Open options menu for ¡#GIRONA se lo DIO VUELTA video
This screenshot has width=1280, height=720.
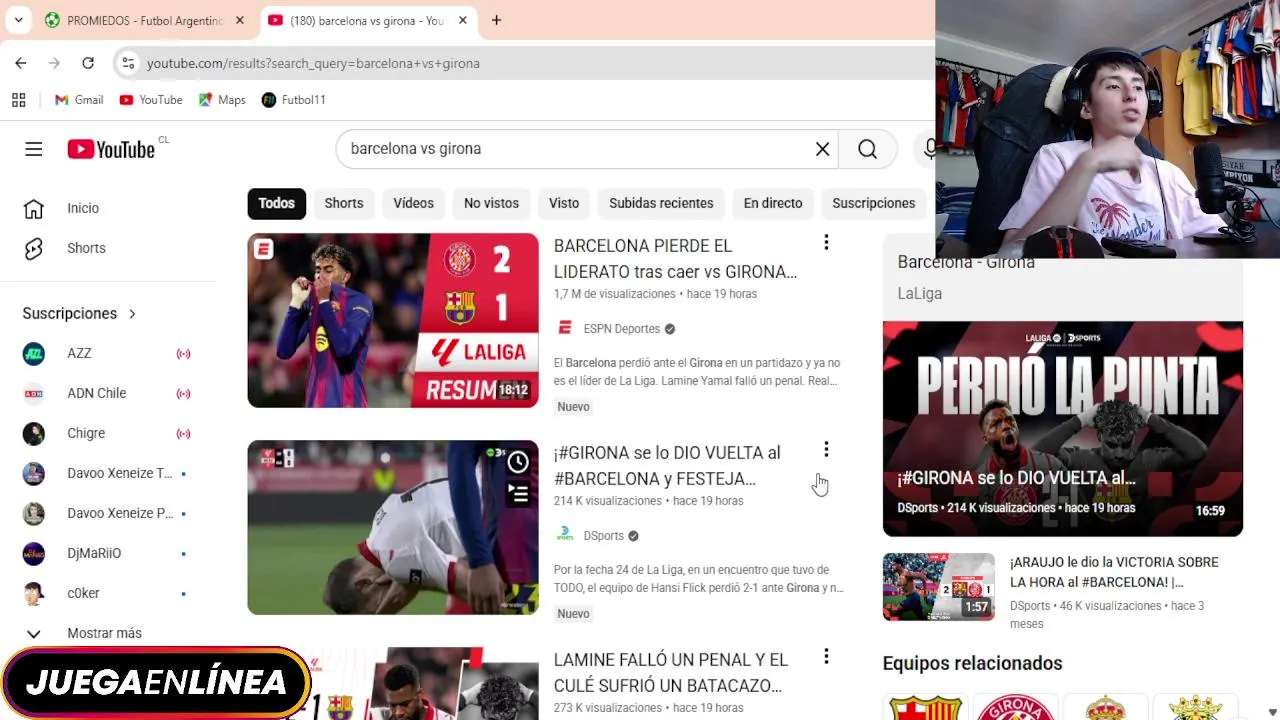point(826,449)
